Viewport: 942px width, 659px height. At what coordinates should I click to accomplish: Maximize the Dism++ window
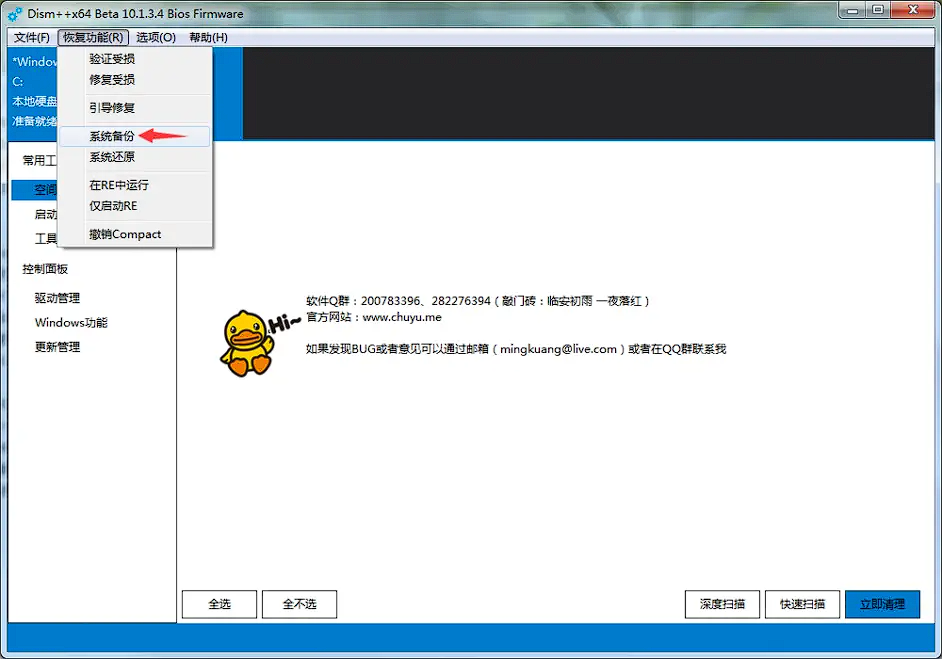tap(878, 10)
